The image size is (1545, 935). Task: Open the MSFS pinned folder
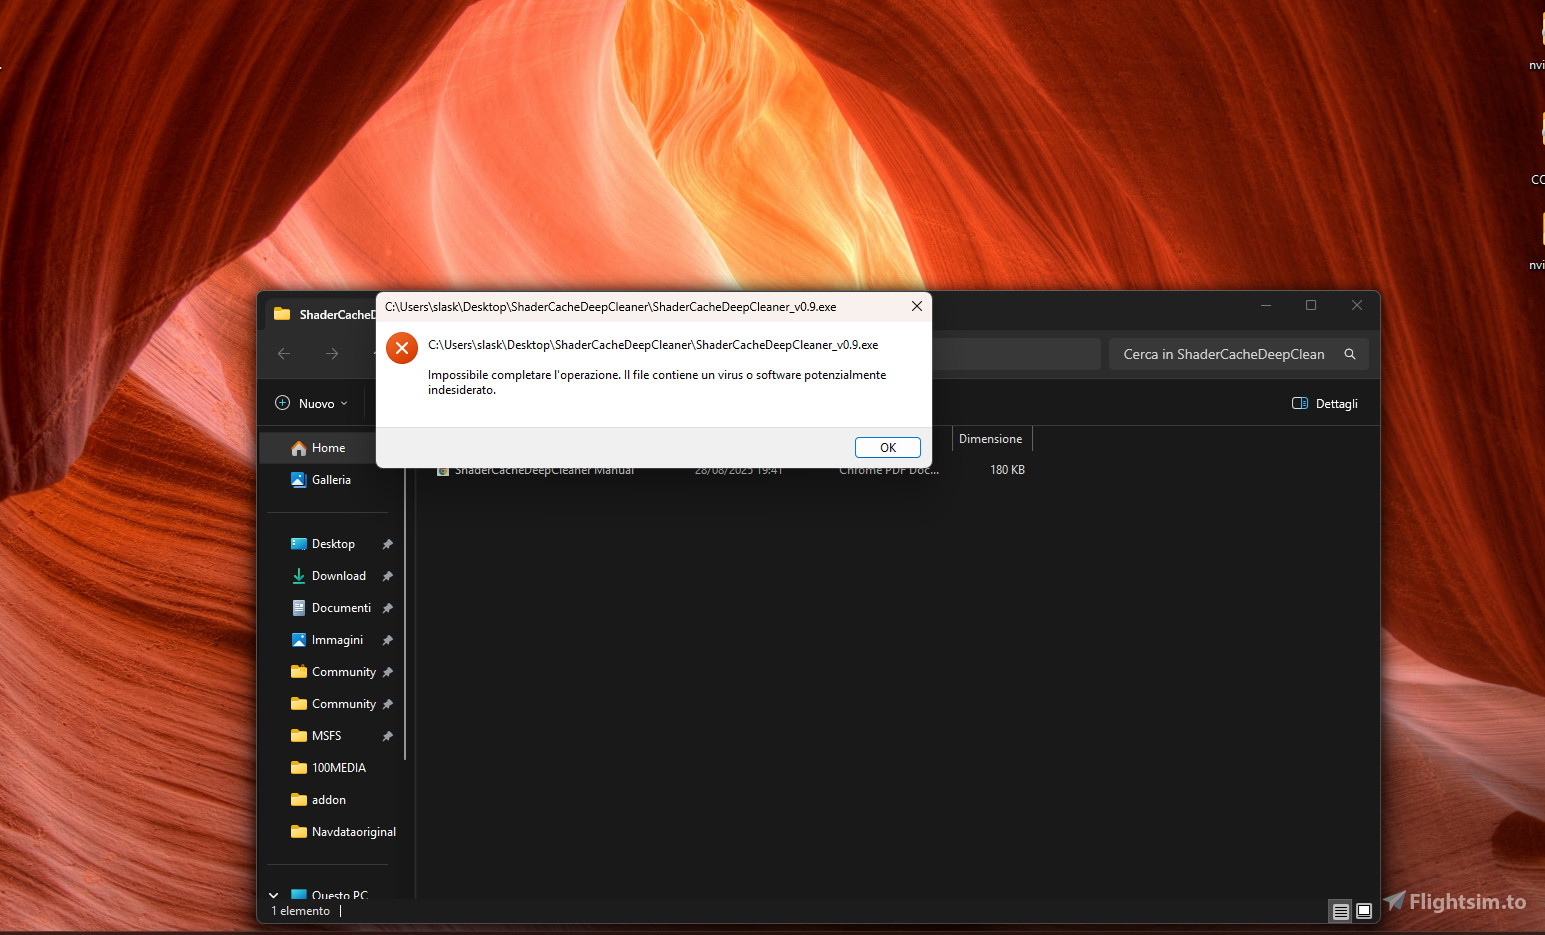(326, 735)
